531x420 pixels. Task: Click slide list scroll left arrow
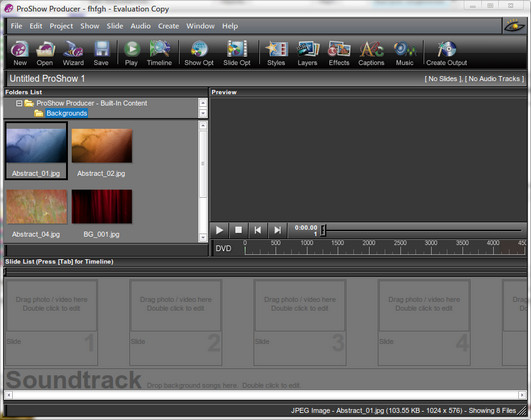(x=8, y=395)
